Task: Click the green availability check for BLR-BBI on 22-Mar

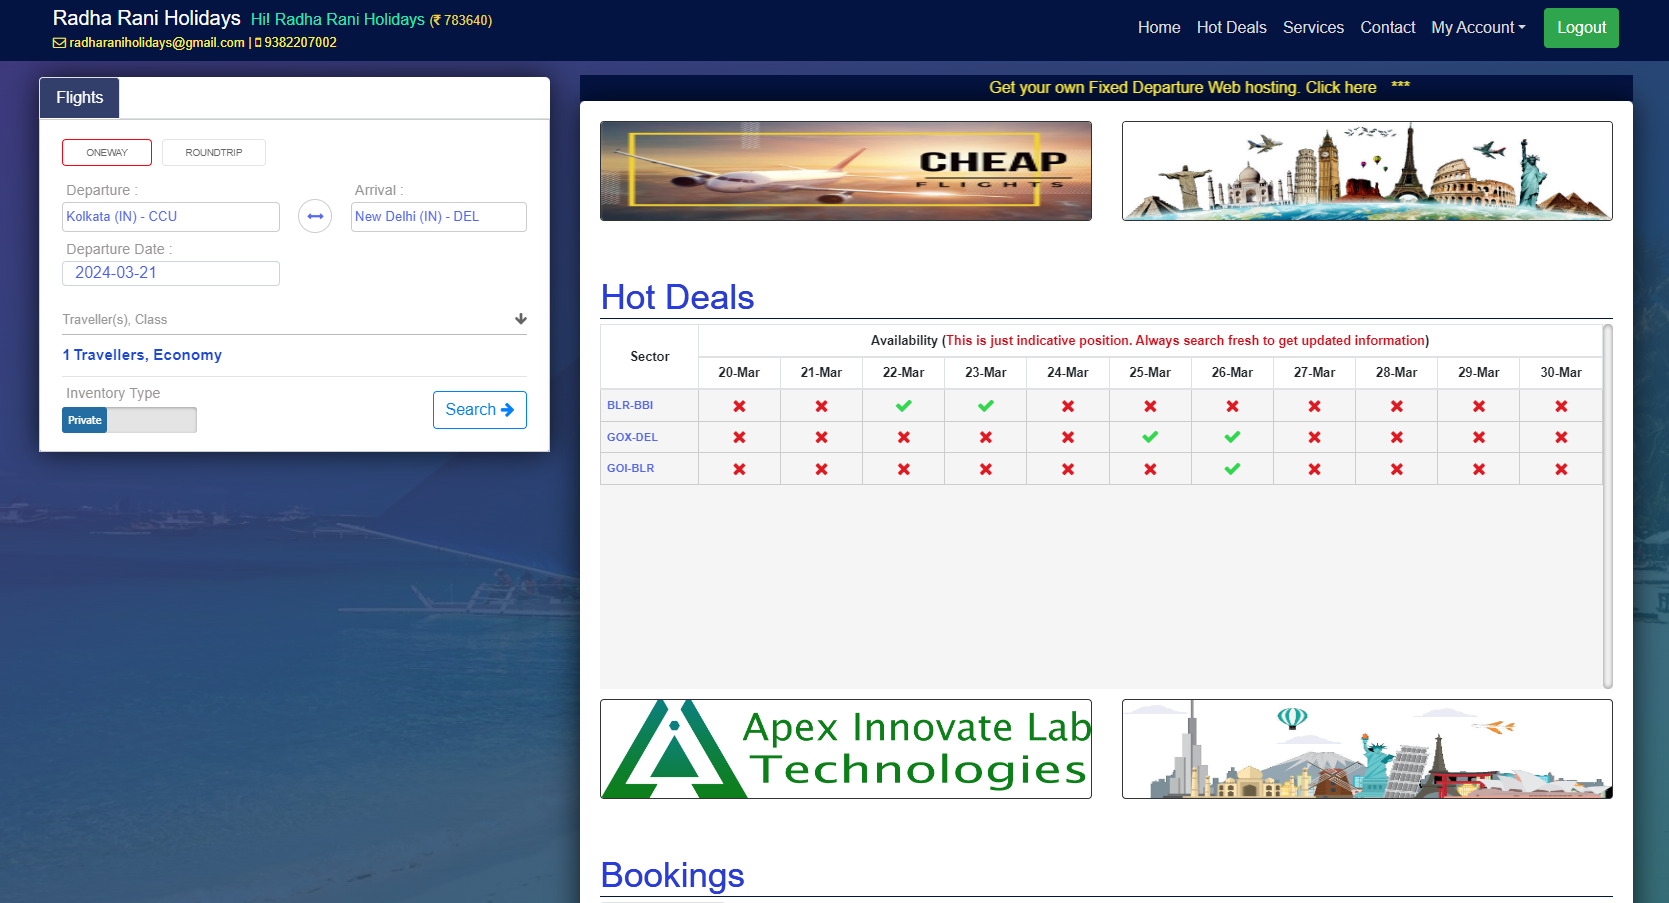Action: tap(903, 405)
